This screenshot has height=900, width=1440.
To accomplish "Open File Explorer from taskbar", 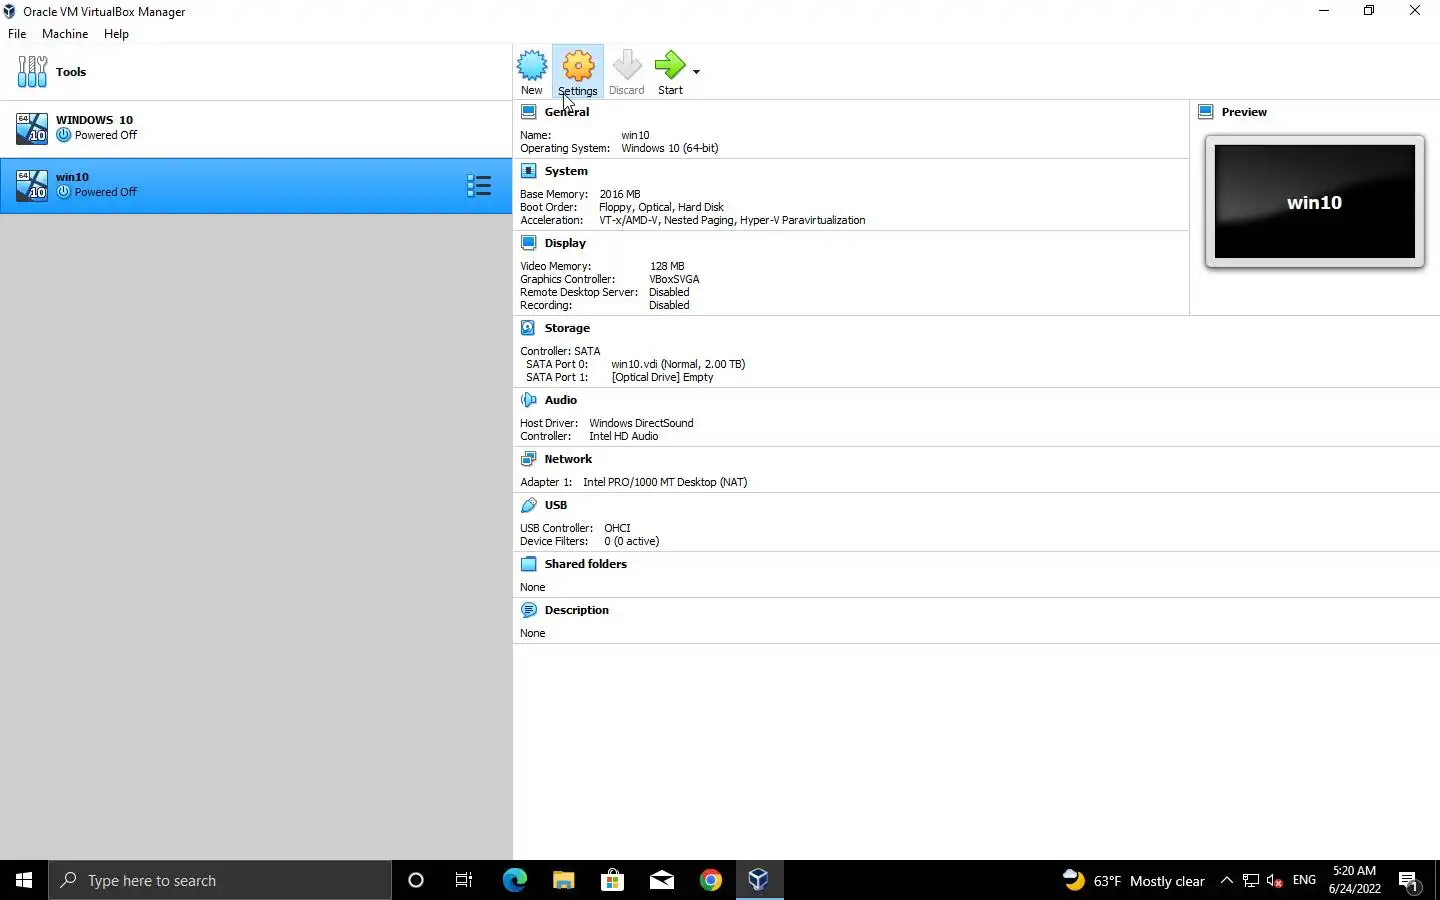I will pos(563,880).
